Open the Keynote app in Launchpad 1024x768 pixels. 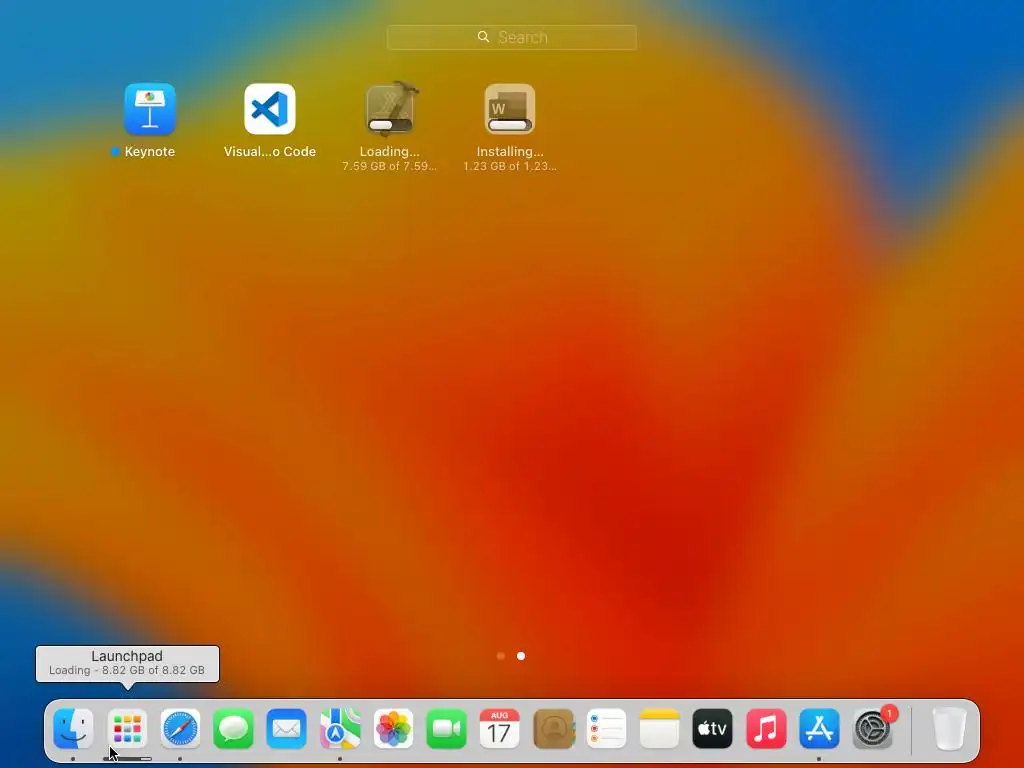click(150, 109)
